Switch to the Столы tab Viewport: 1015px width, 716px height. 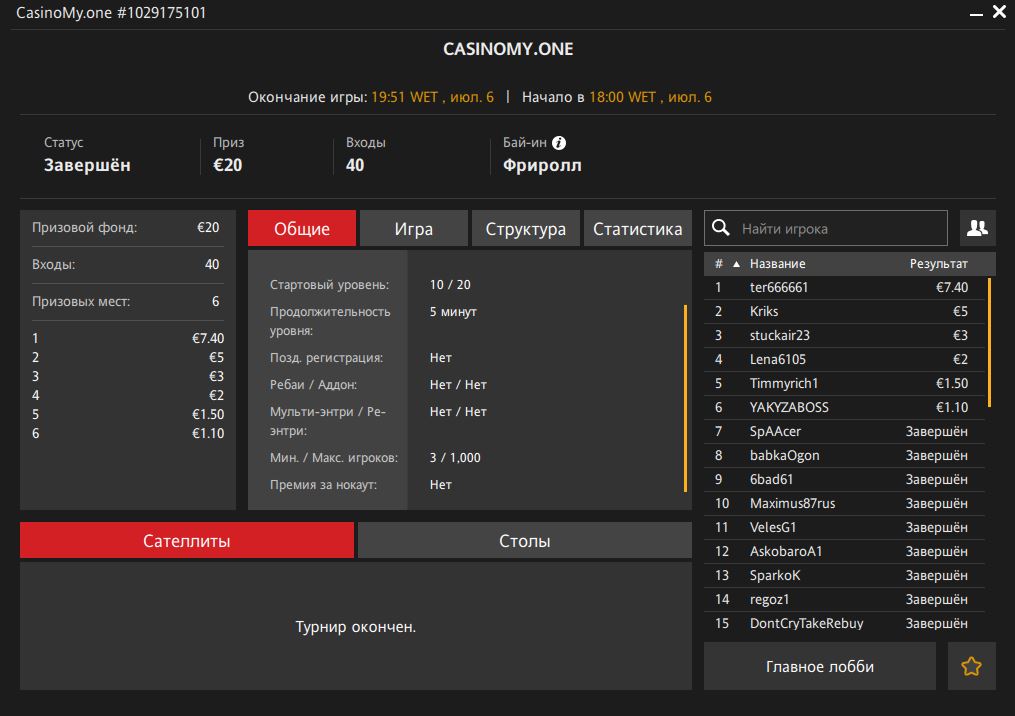524,541
